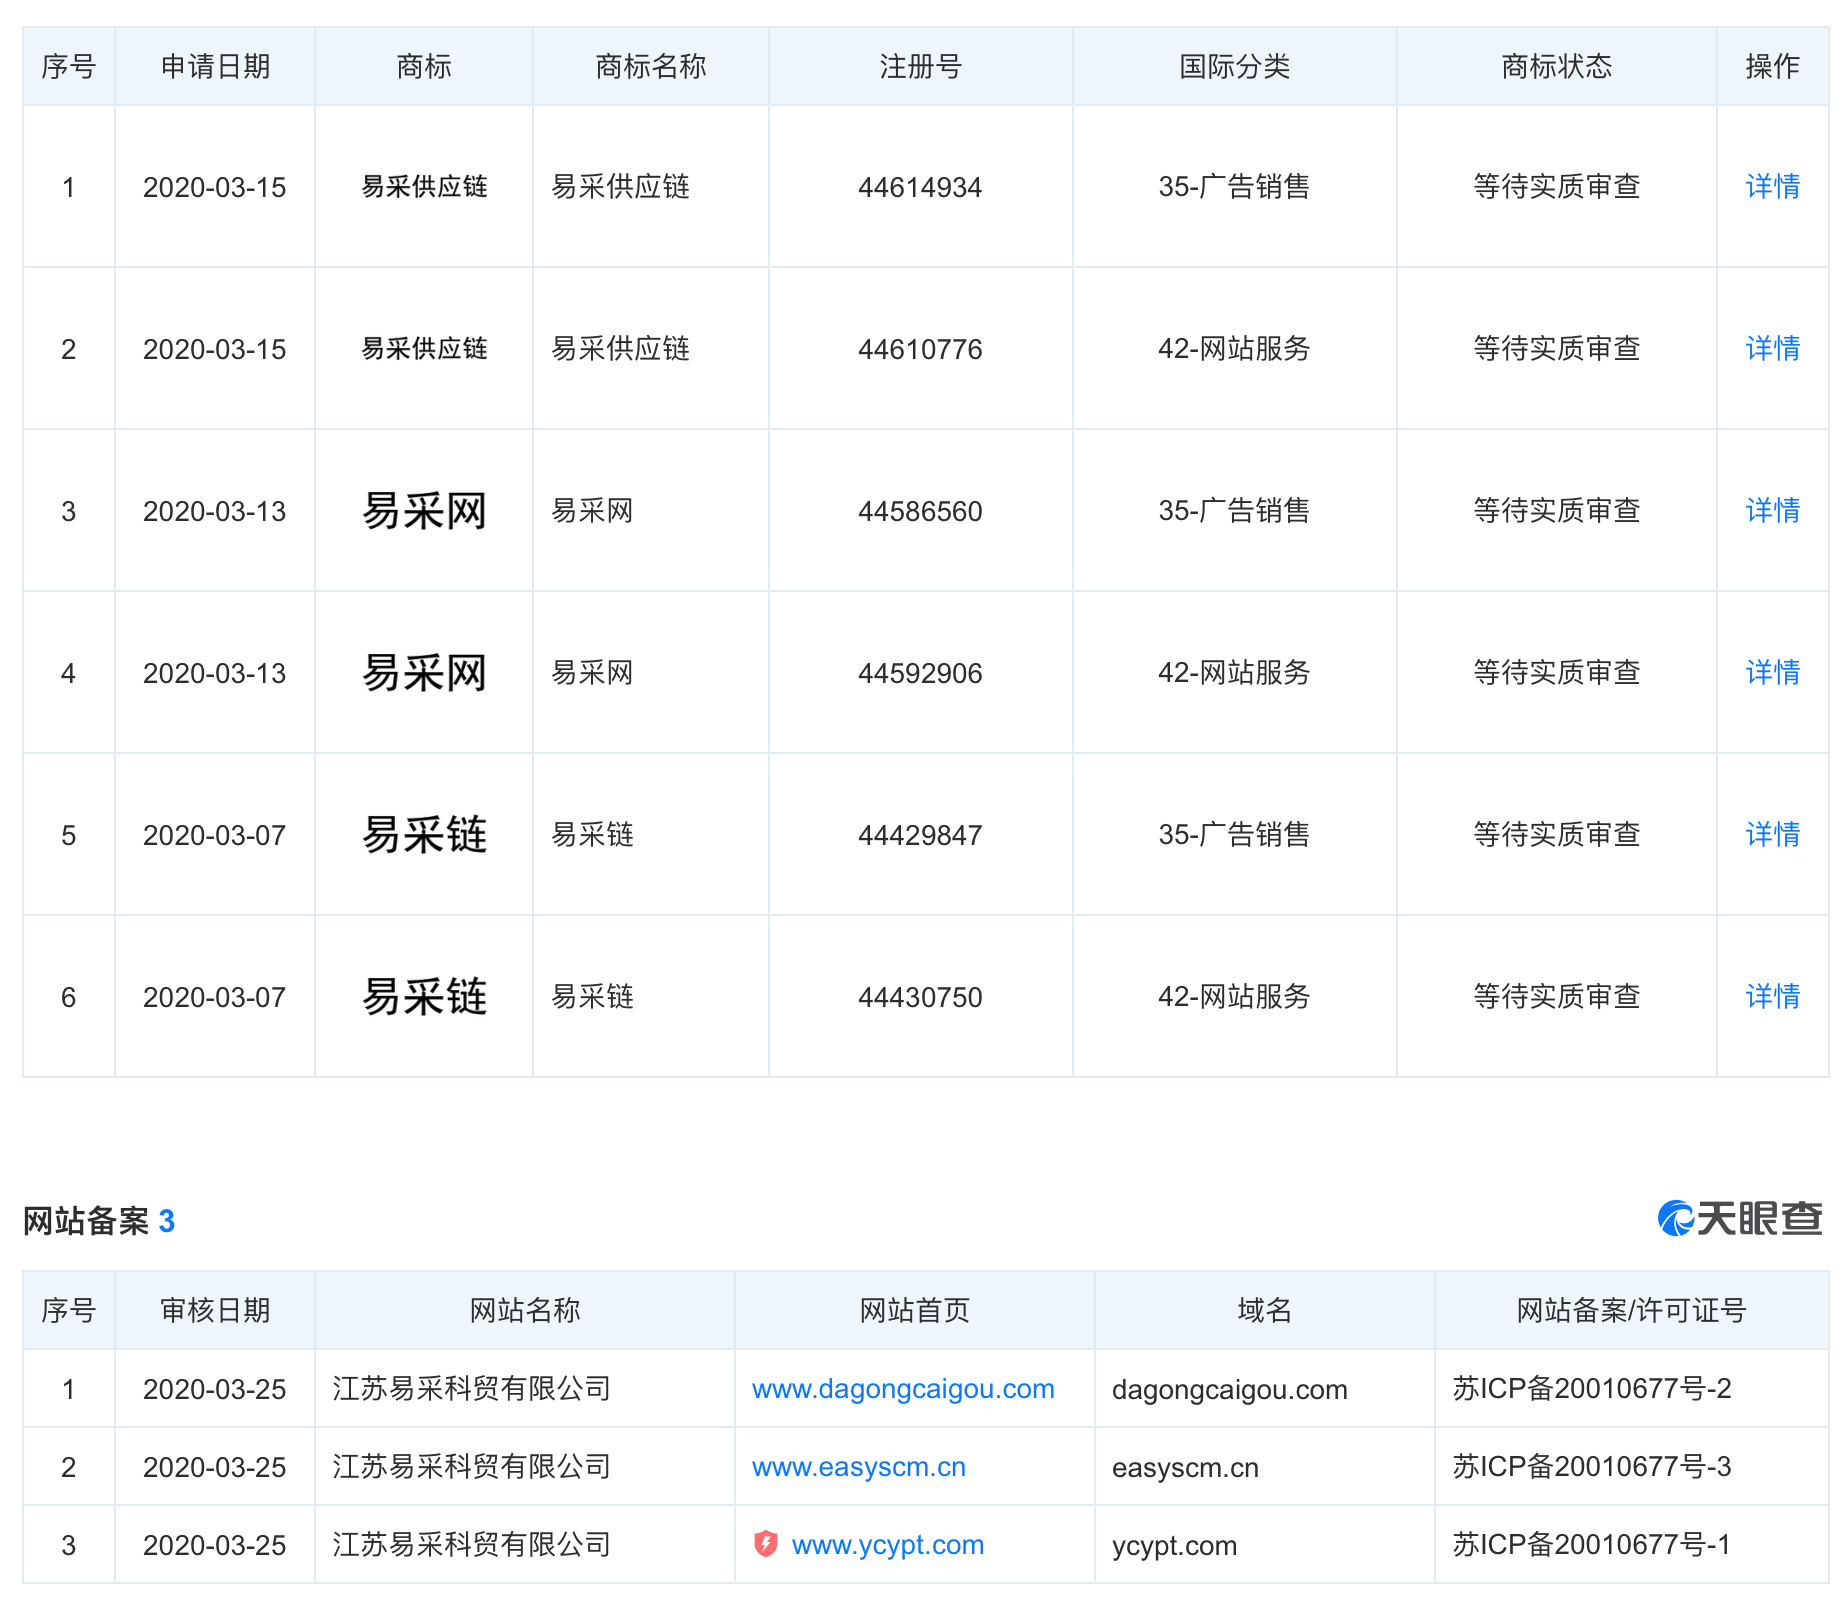Select registration number 44610776
Image resolution: width=1848 pixels, height=1602 pixels.
(x=920, y=349)
